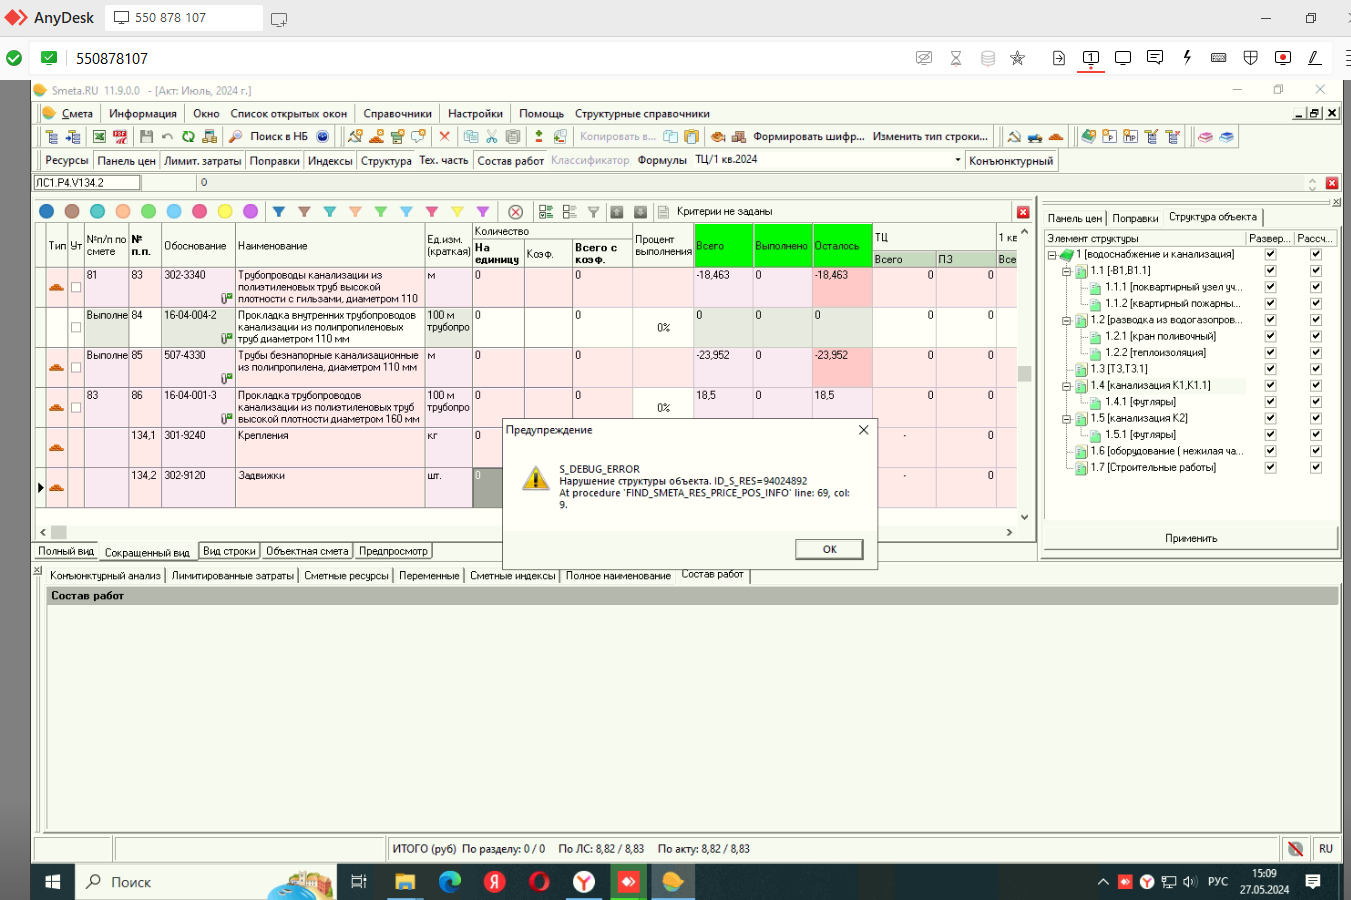Click the Excel export toolbar icon

click(99, 136)
